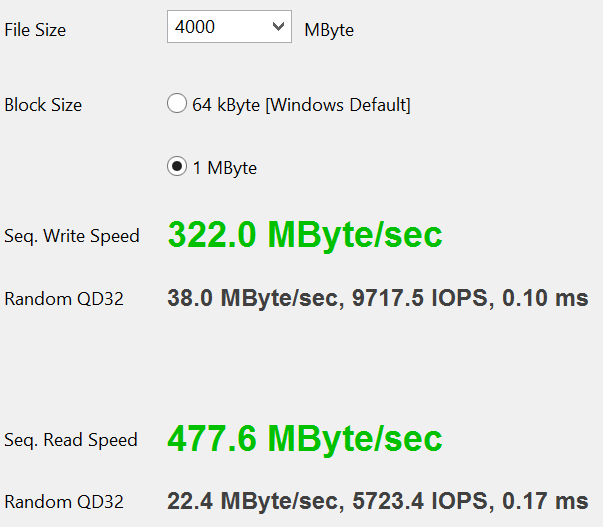Select the 1 MByte radio button
Viewport: 603px width, 527px height.
click(x=176, y=167)
